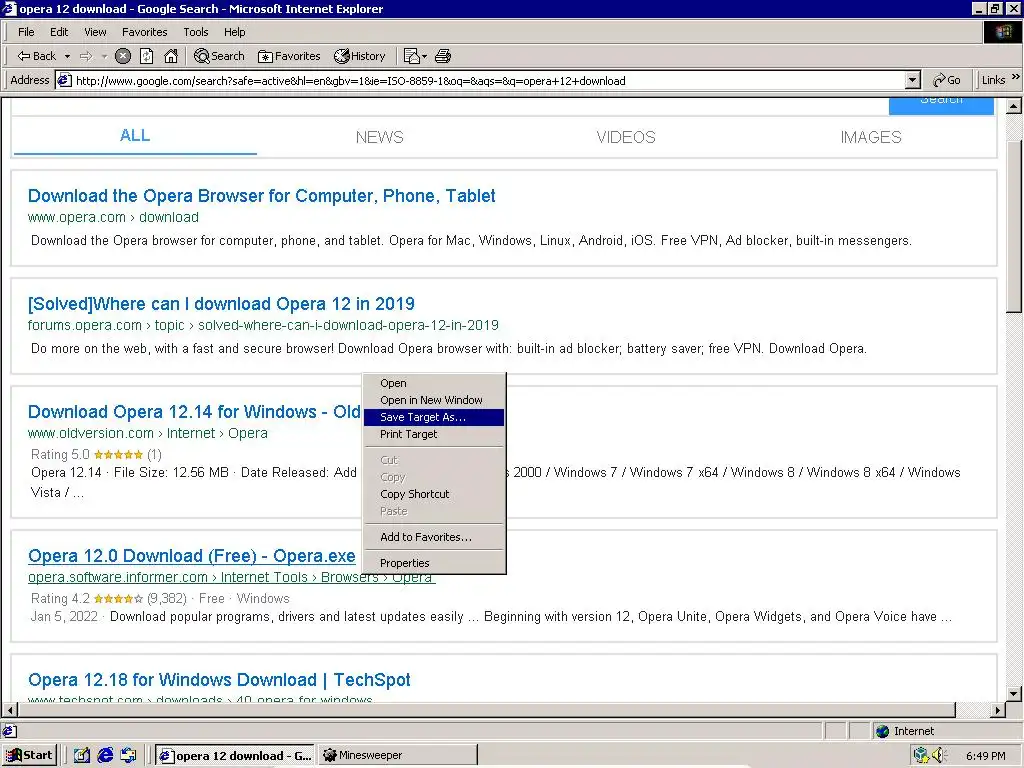
Task: Click the Links toolbar label
Action: point(993,80)
